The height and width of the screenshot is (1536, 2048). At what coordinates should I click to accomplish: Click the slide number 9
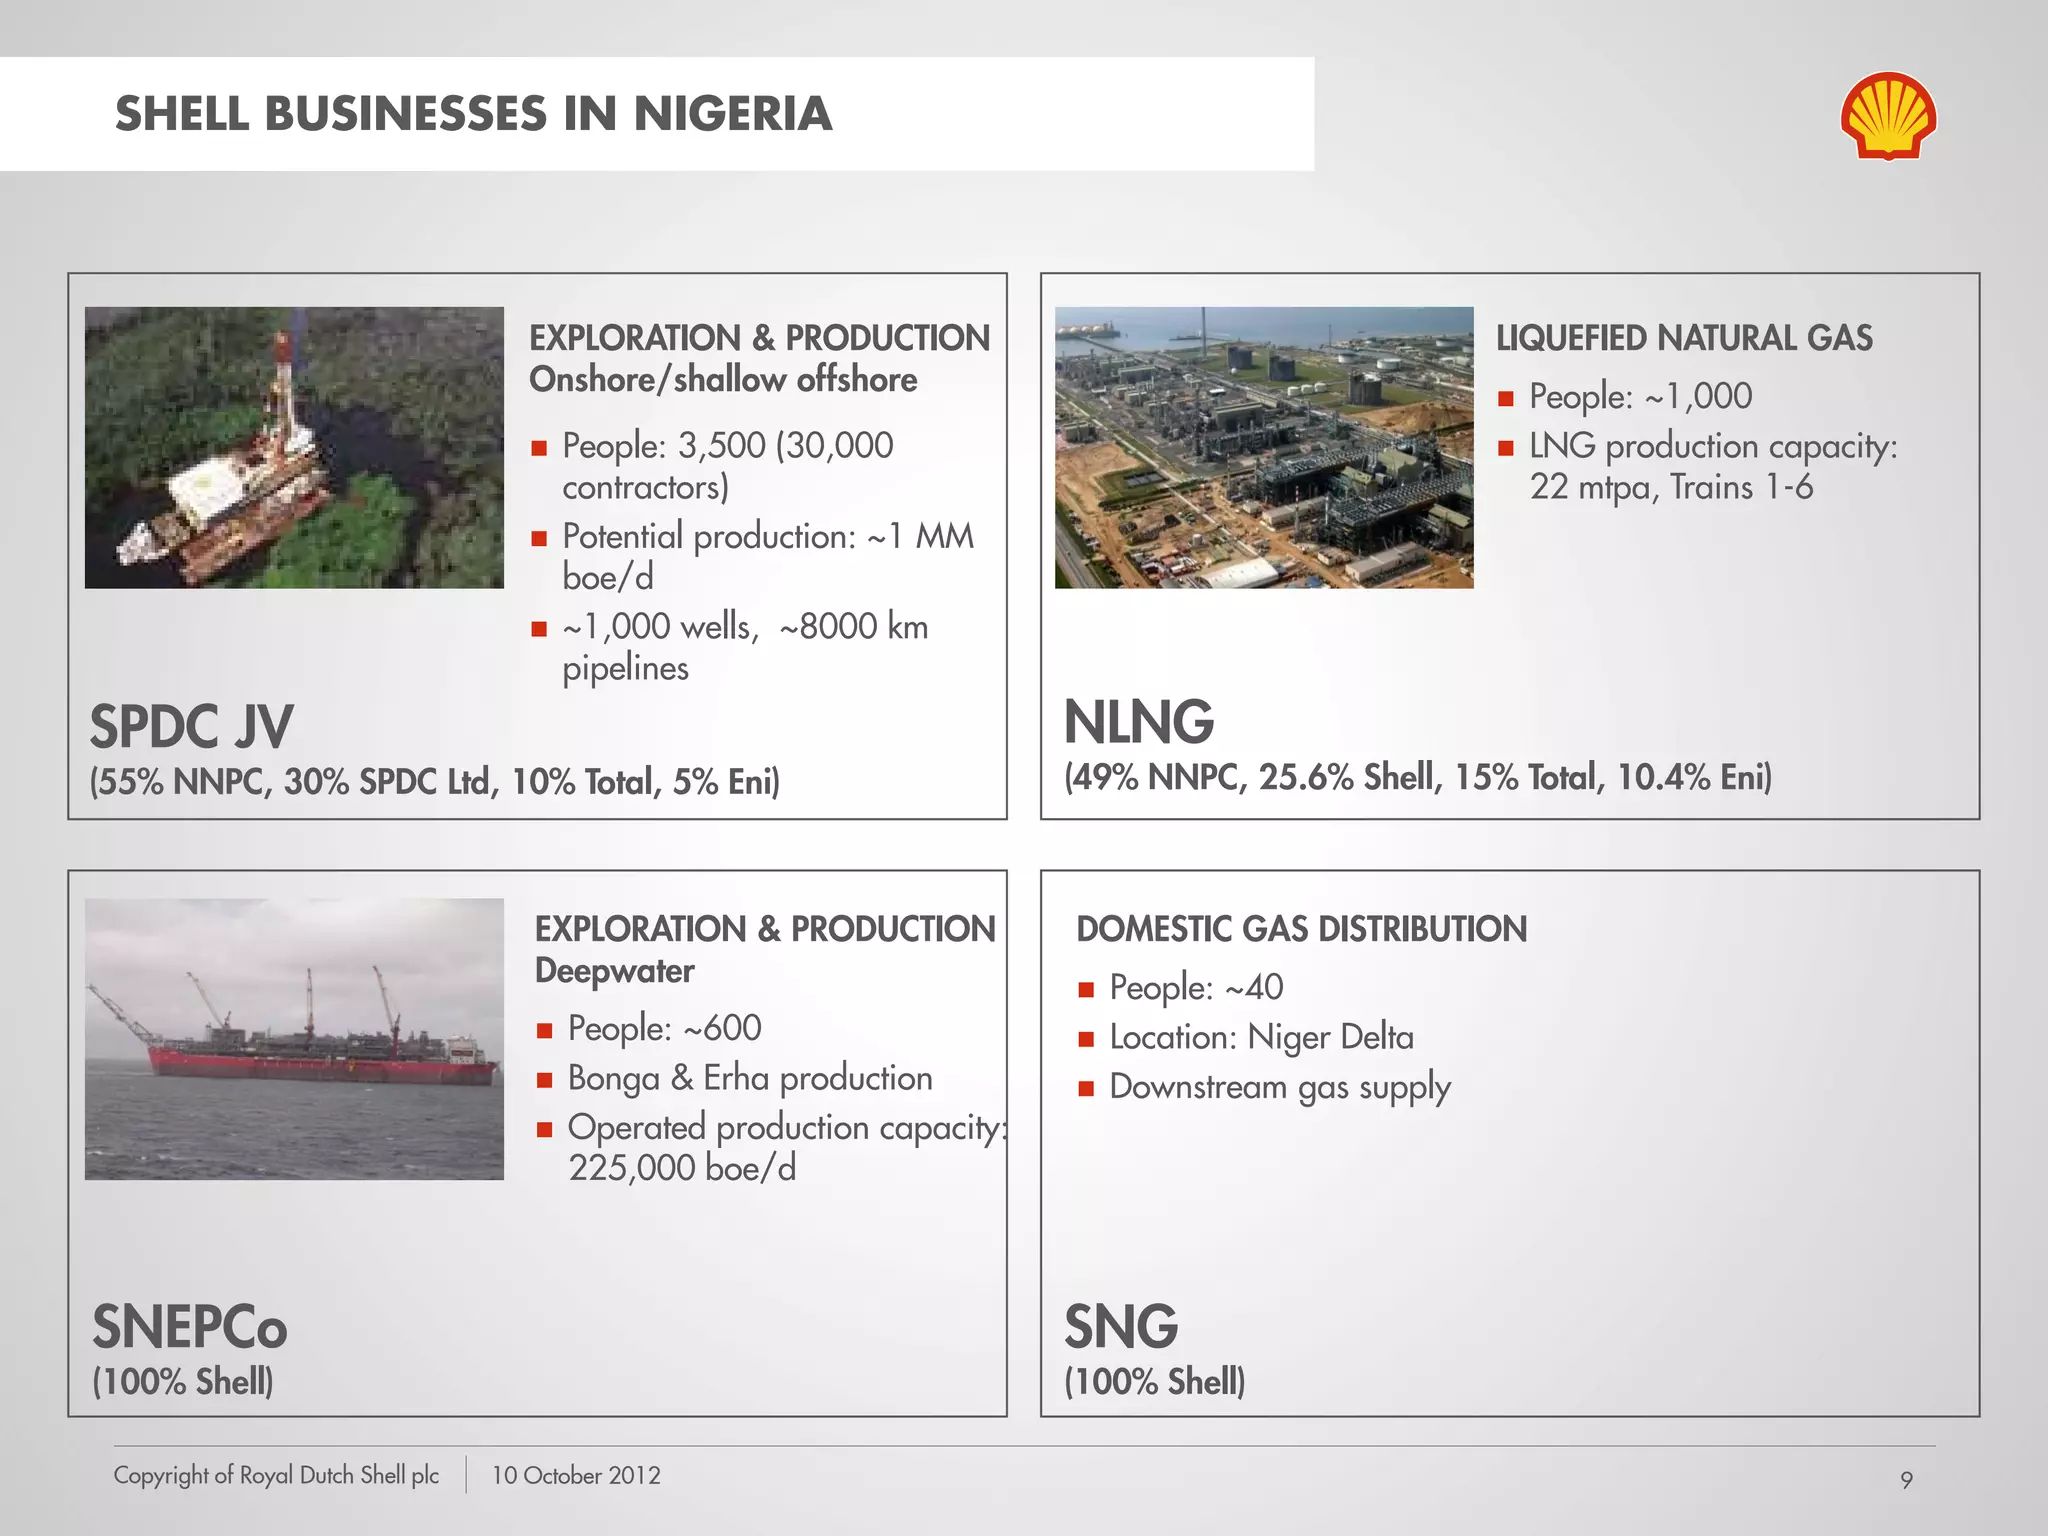(x=1906, y=1480)
